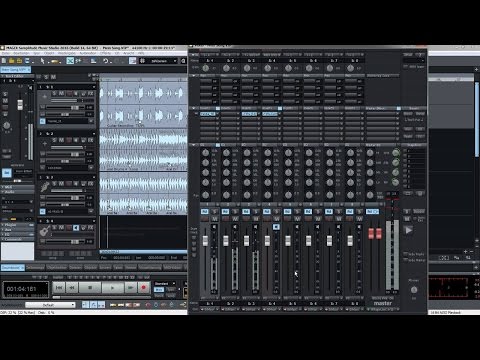Viewport: 480px width, 360px height.
Task: Open the Datei menu
Action: point(6,53)
